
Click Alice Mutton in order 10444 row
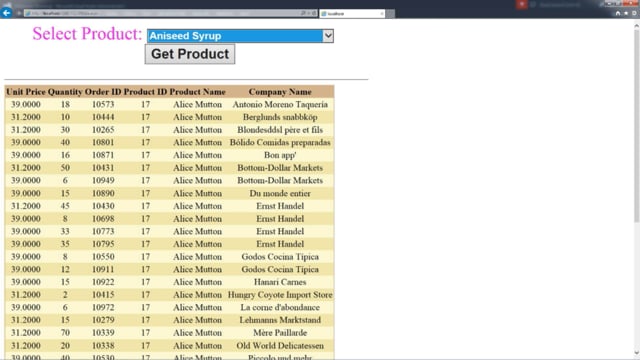click(197, 117)
